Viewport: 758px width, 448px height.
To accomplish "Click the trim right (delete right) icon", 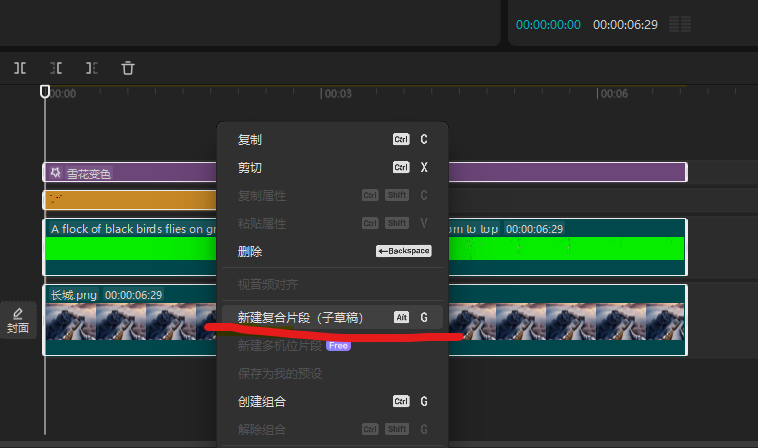I will [92, 68].
